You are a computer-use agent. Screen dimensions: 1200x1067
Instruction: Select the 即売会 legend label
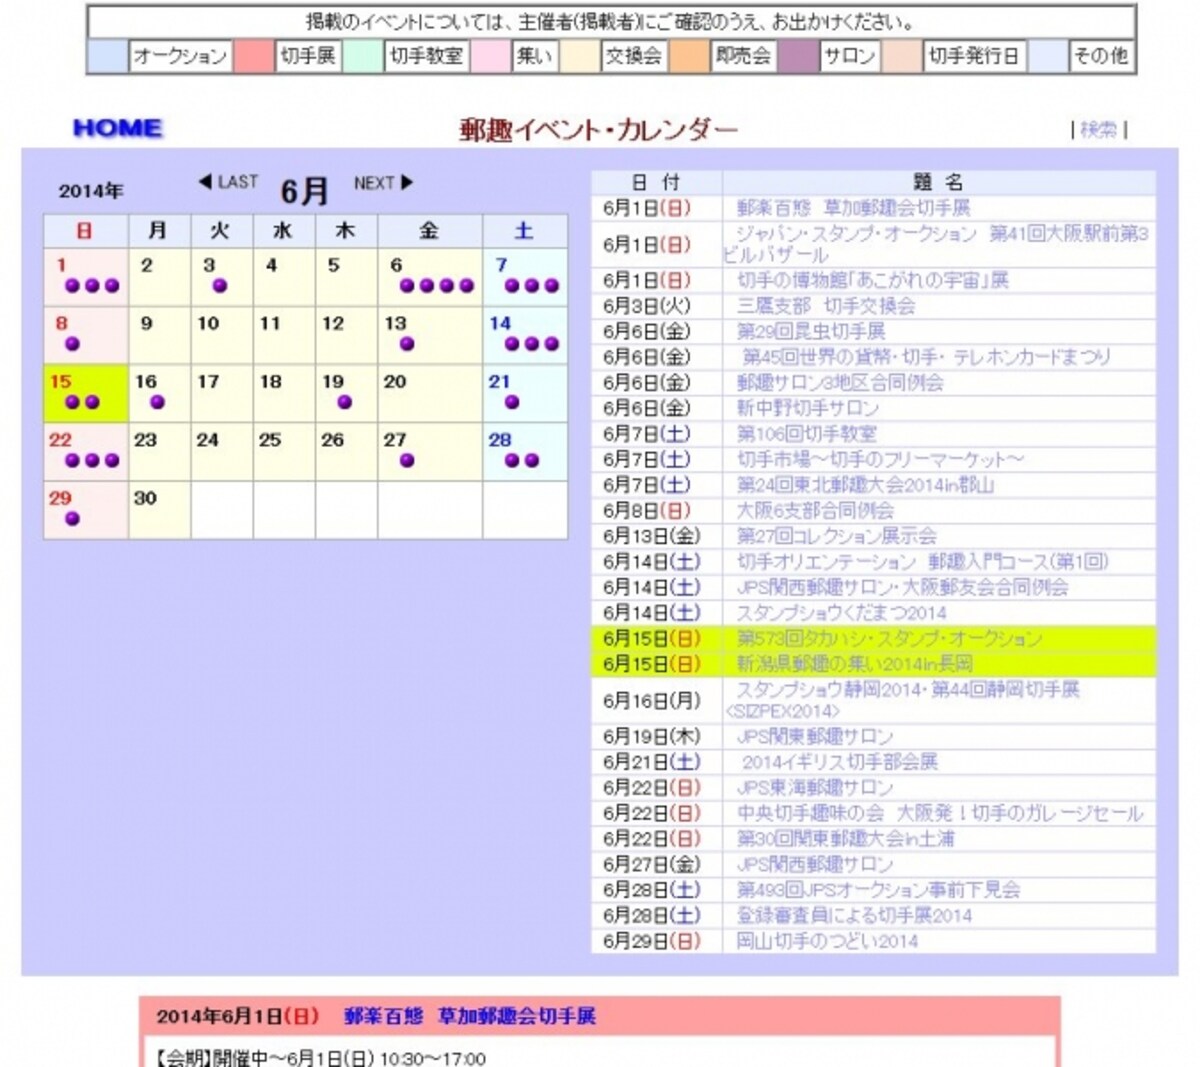point(743,56)
